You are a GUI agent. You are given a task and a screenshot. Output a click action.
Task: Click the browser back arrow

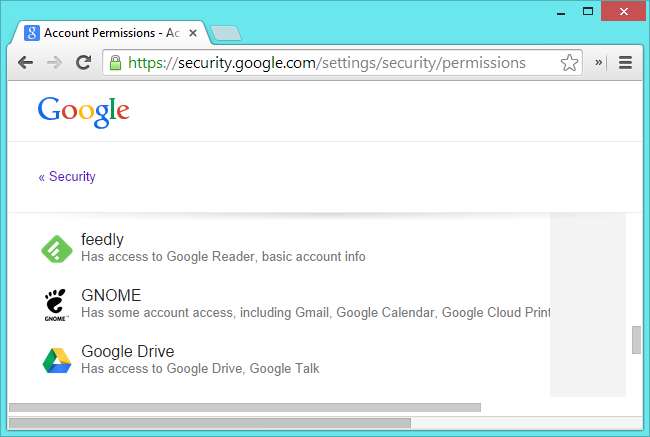point(25,62)
